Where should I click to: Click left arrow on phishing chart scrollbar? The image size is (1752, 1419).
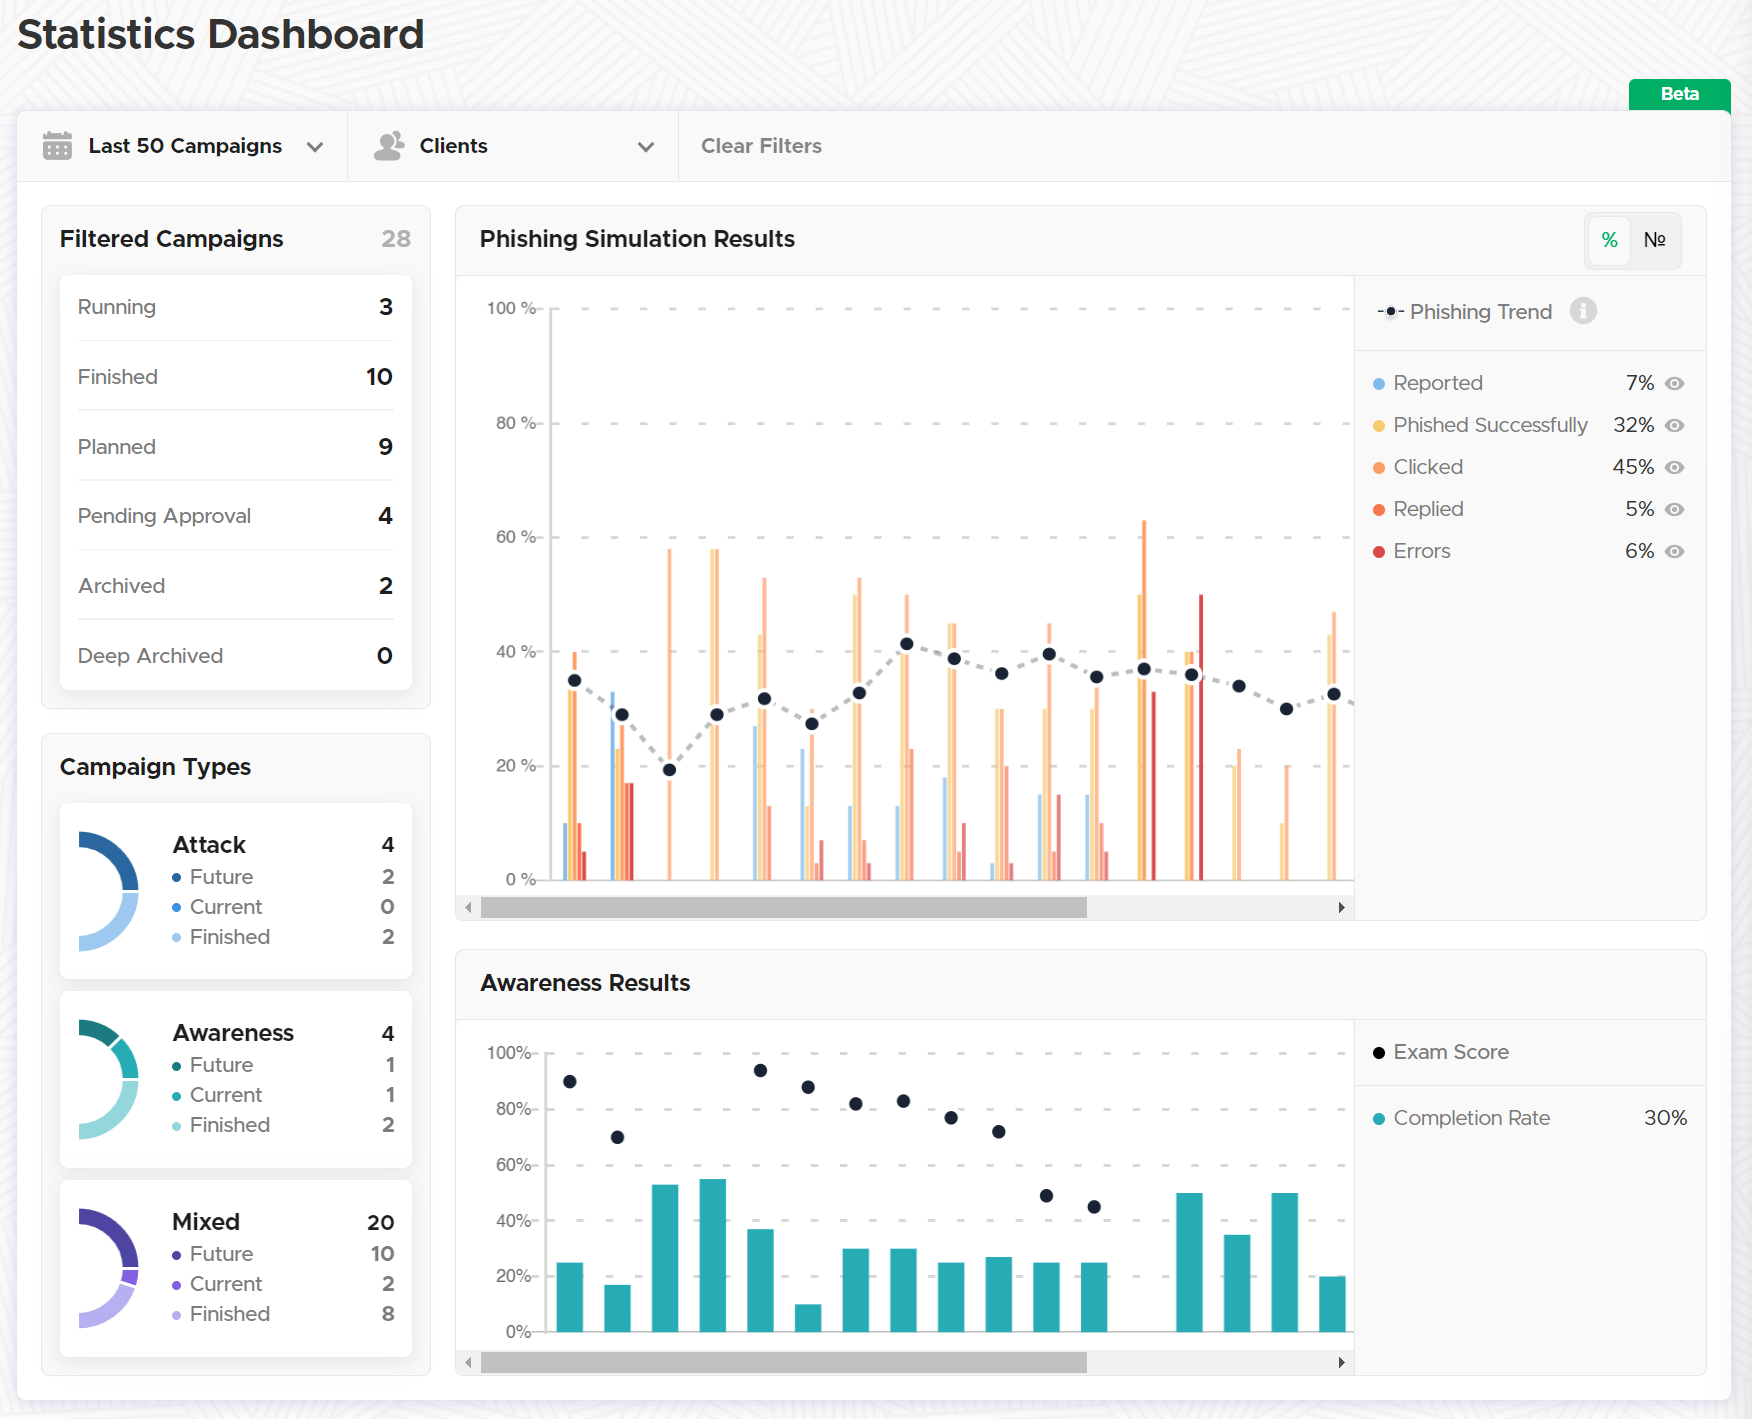click(x=469, y=908)
